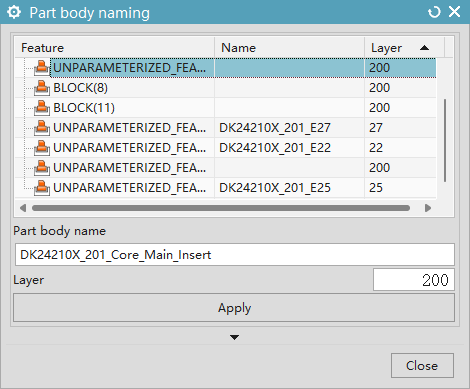The width and height of the screenshot is (470, 389).
Task: Click the right scroll arrow under list
Action: tap(428, 208)
